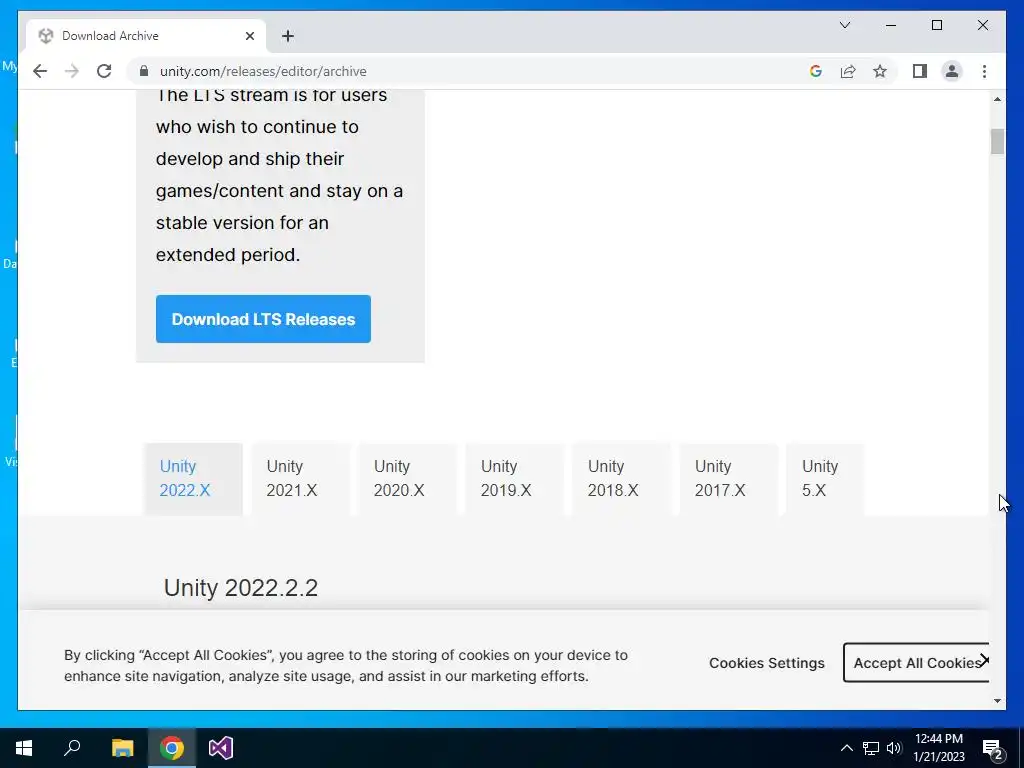Open the network status tray icon
This screenshot has height=768, width=1024.
pos(871,748)
